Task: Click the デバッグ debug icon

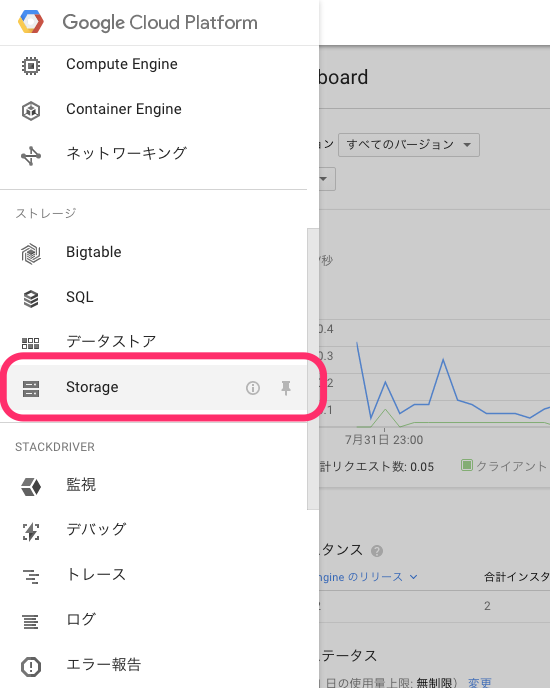Action: pos(31,532)
